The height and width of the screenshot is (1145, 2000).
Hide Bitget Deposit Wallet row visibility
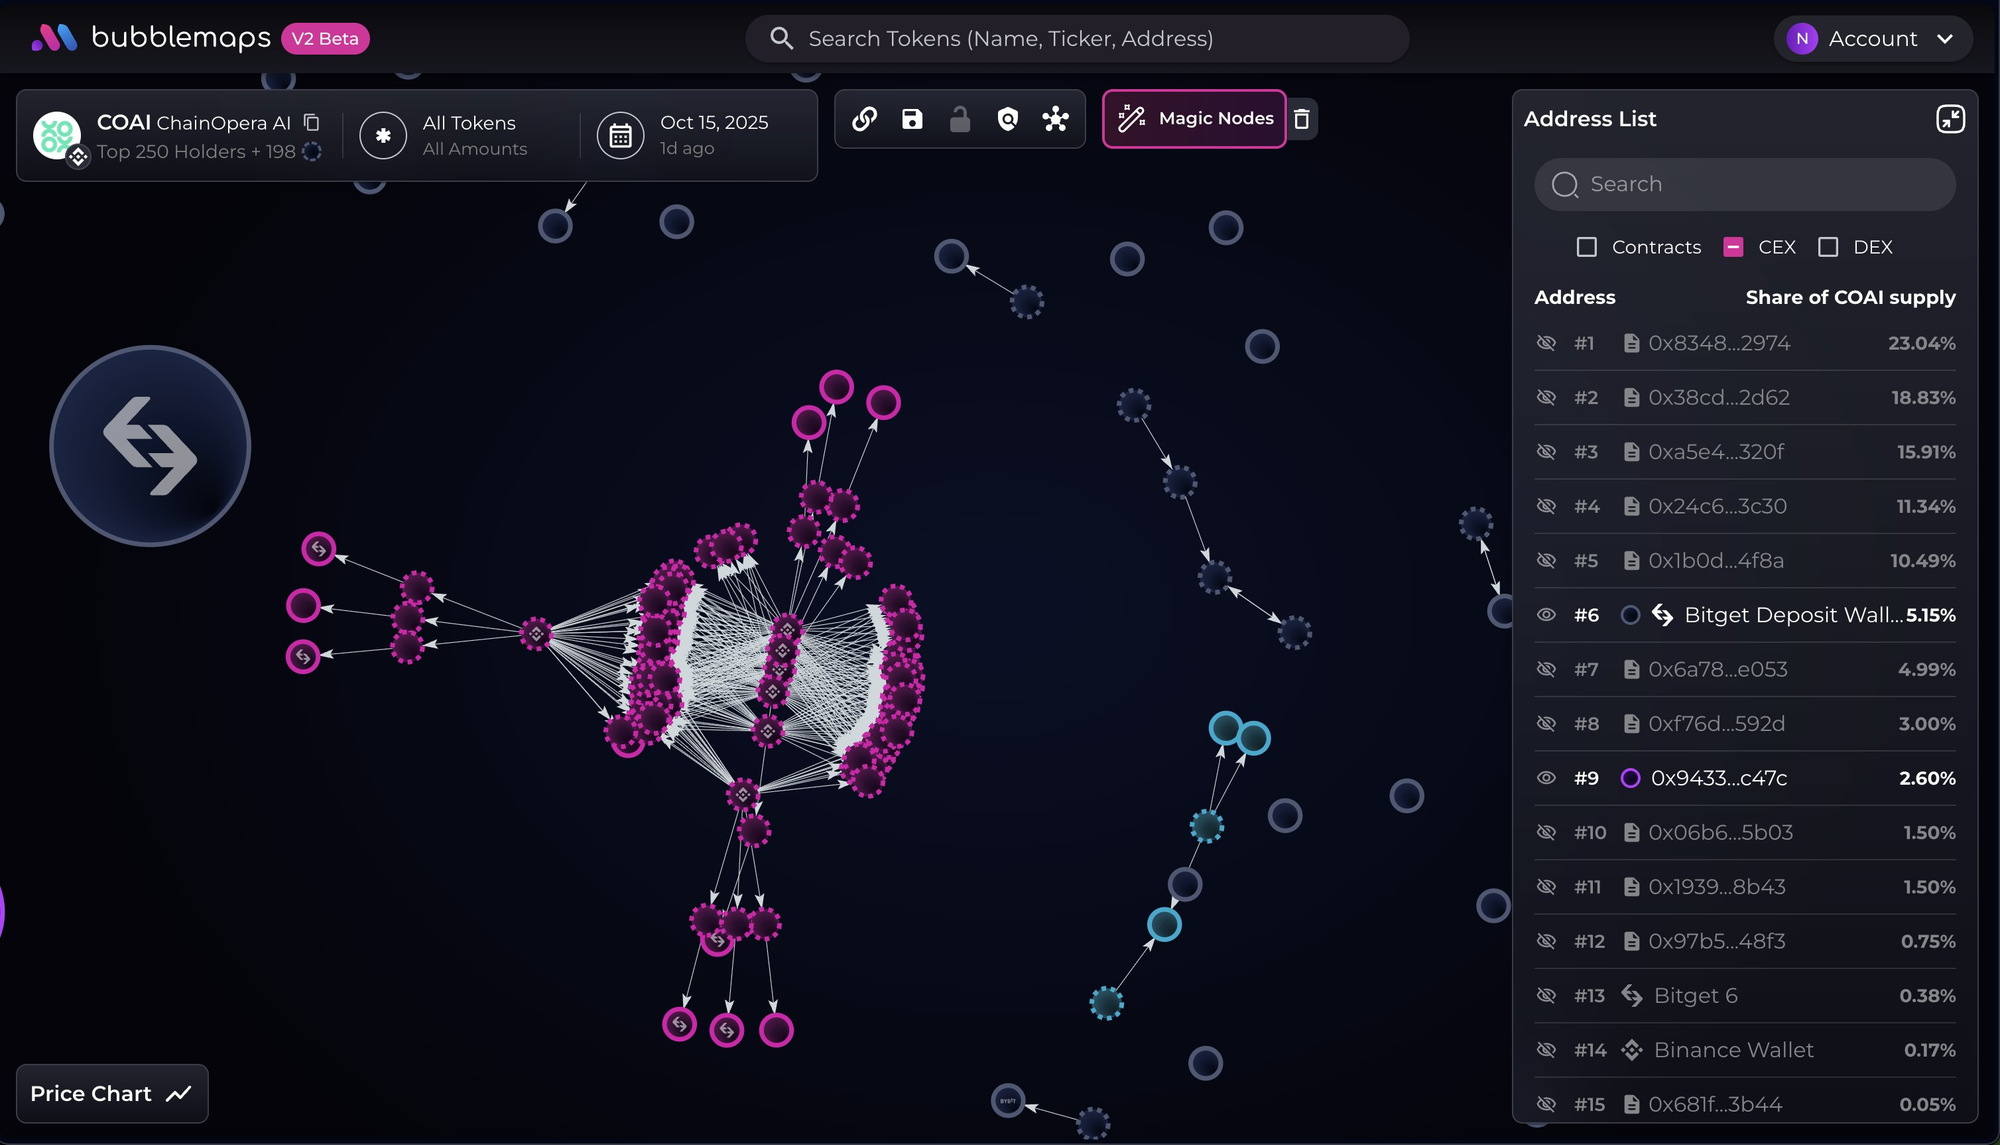(1546, 615)
